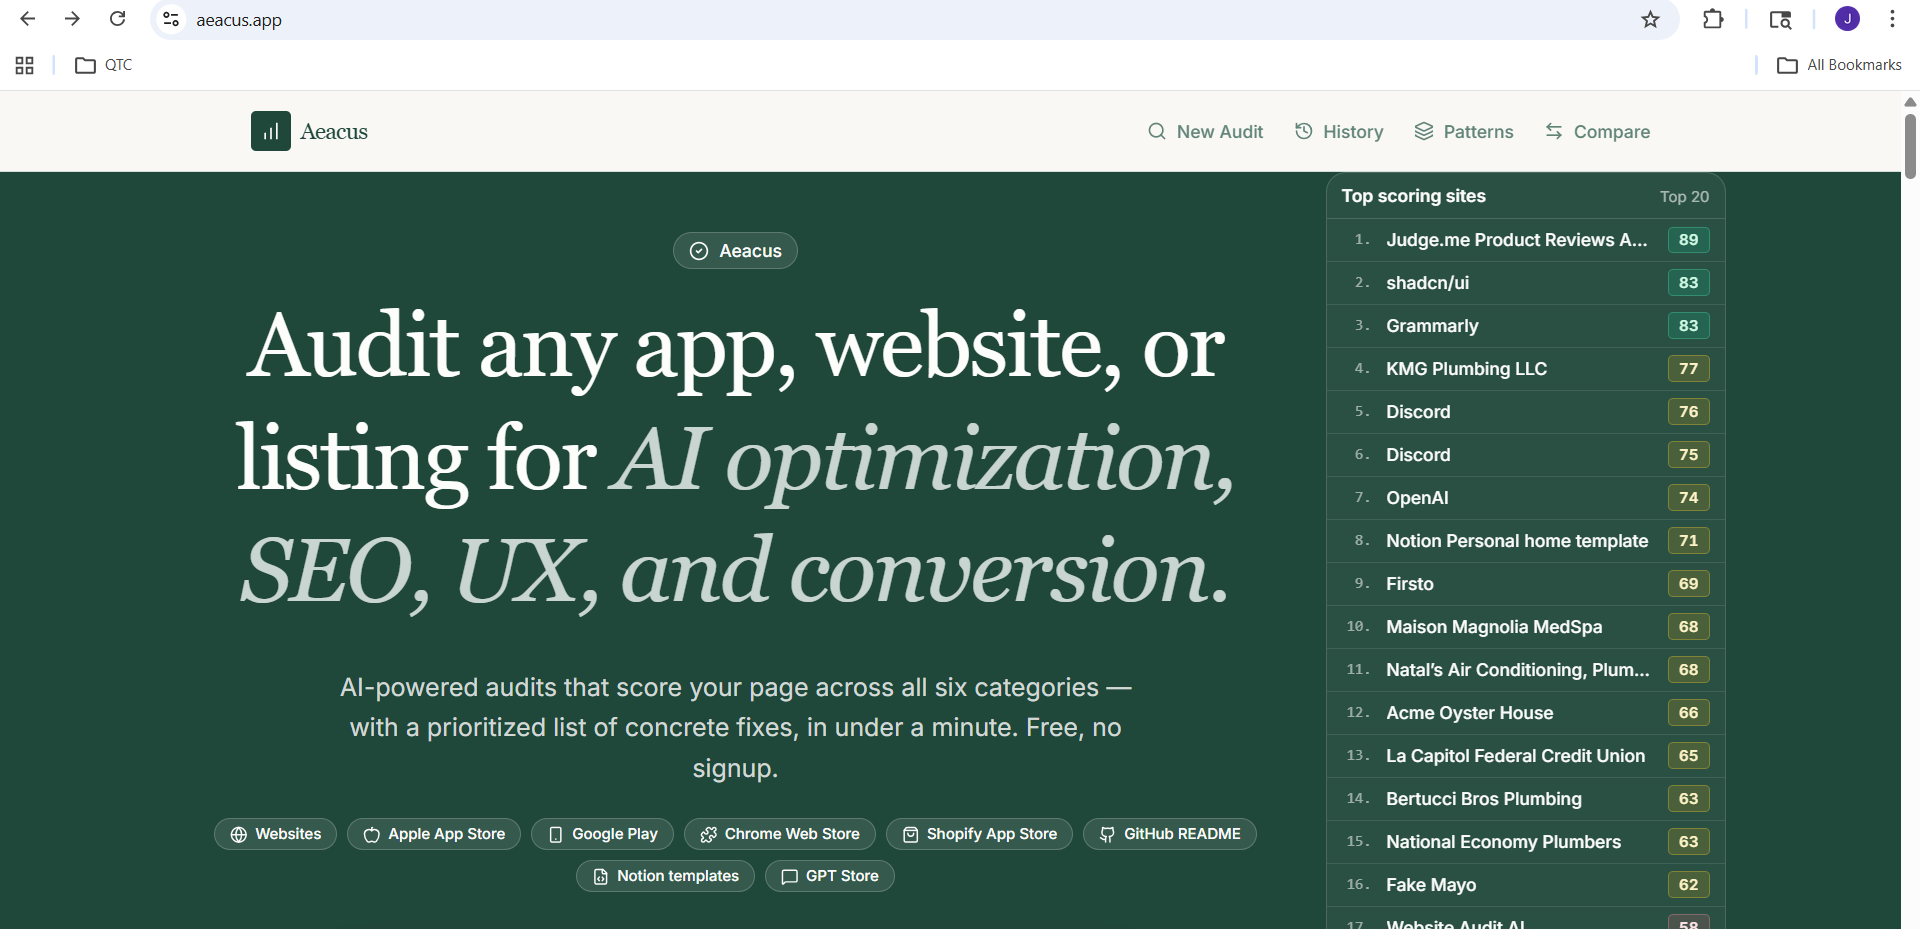Open the All Bookmarks folder

coord(1839,65)
